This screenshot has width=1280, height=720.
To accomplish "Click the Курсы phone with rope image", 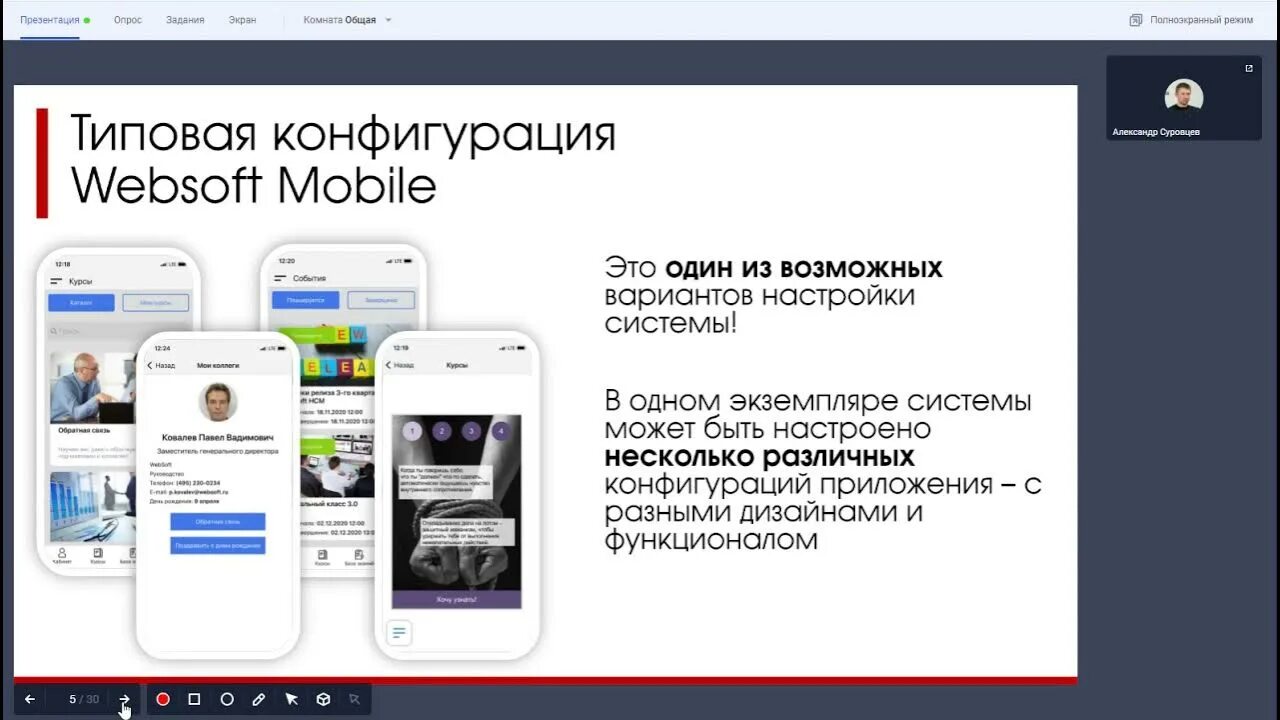I will [457, 495].
